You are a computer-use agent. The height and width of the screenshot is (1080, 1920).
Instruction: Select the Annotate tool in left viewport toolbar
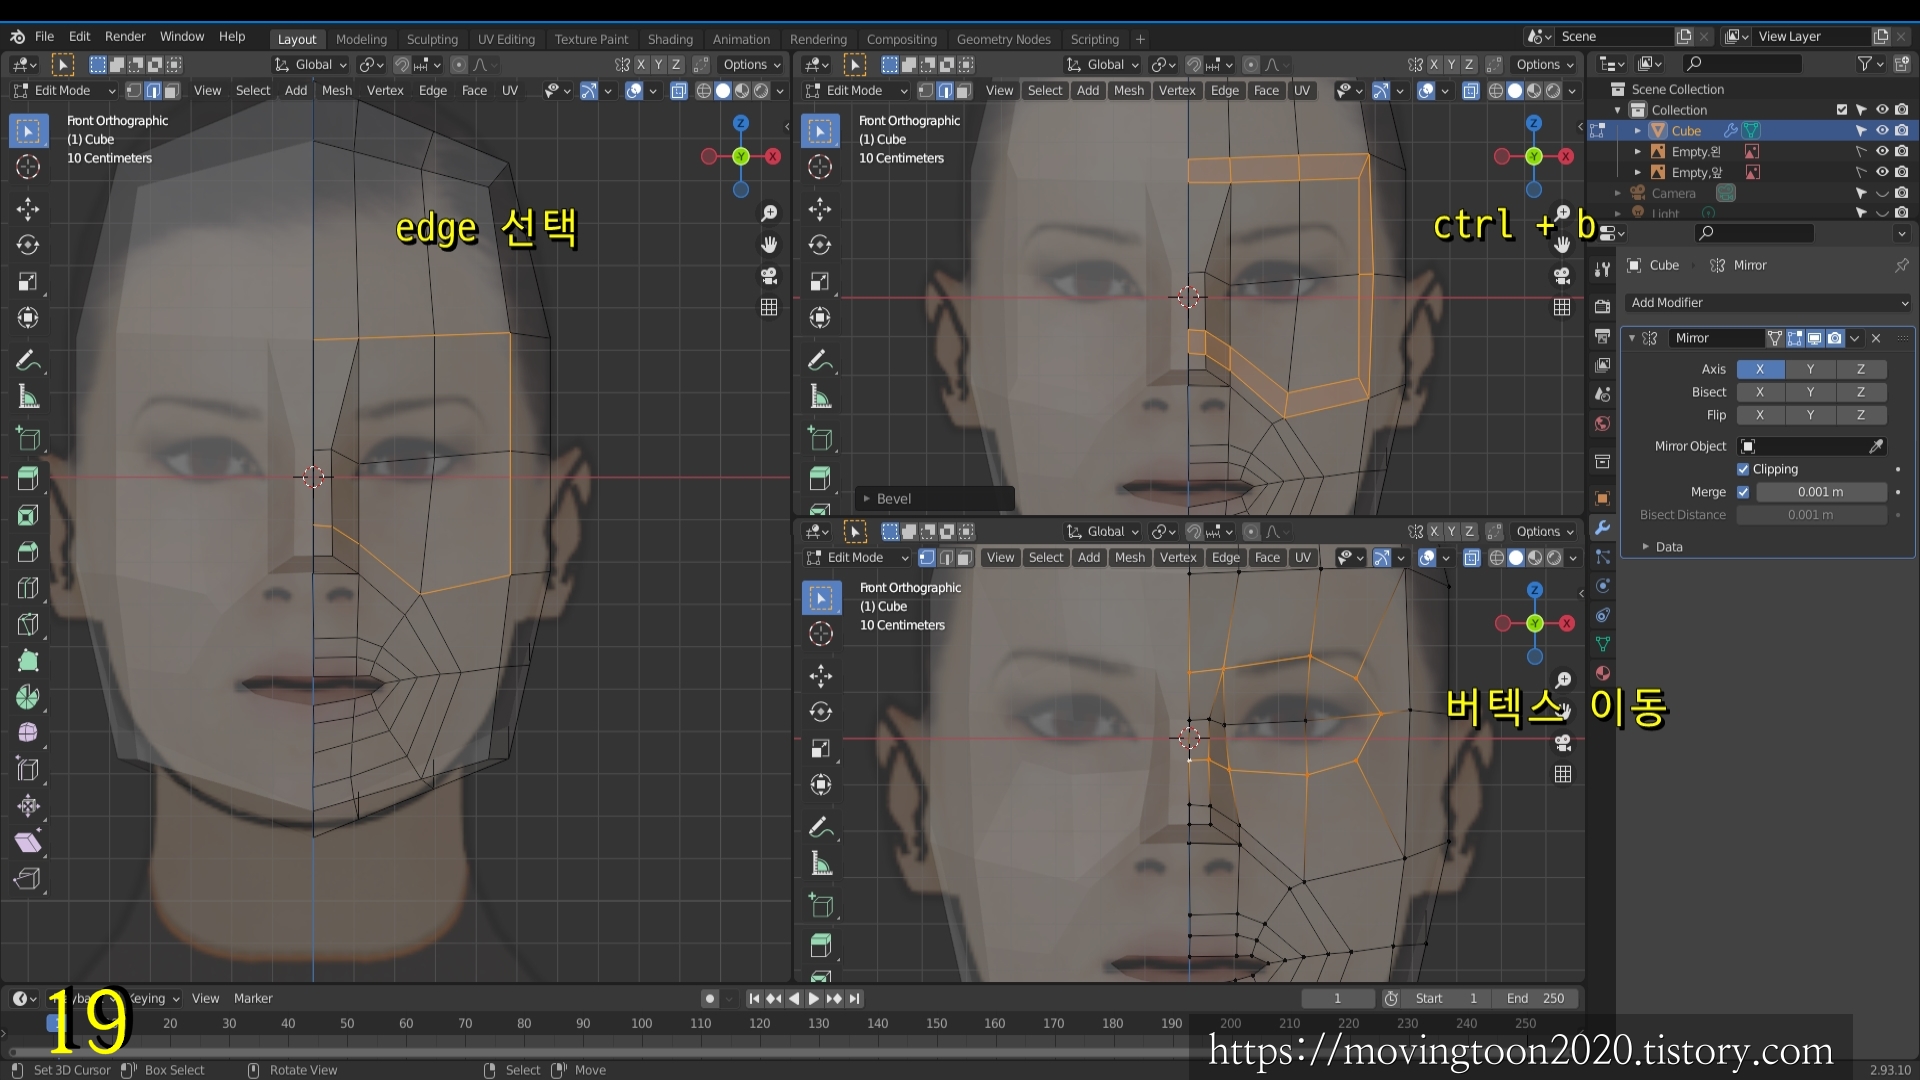pos(28,360)
